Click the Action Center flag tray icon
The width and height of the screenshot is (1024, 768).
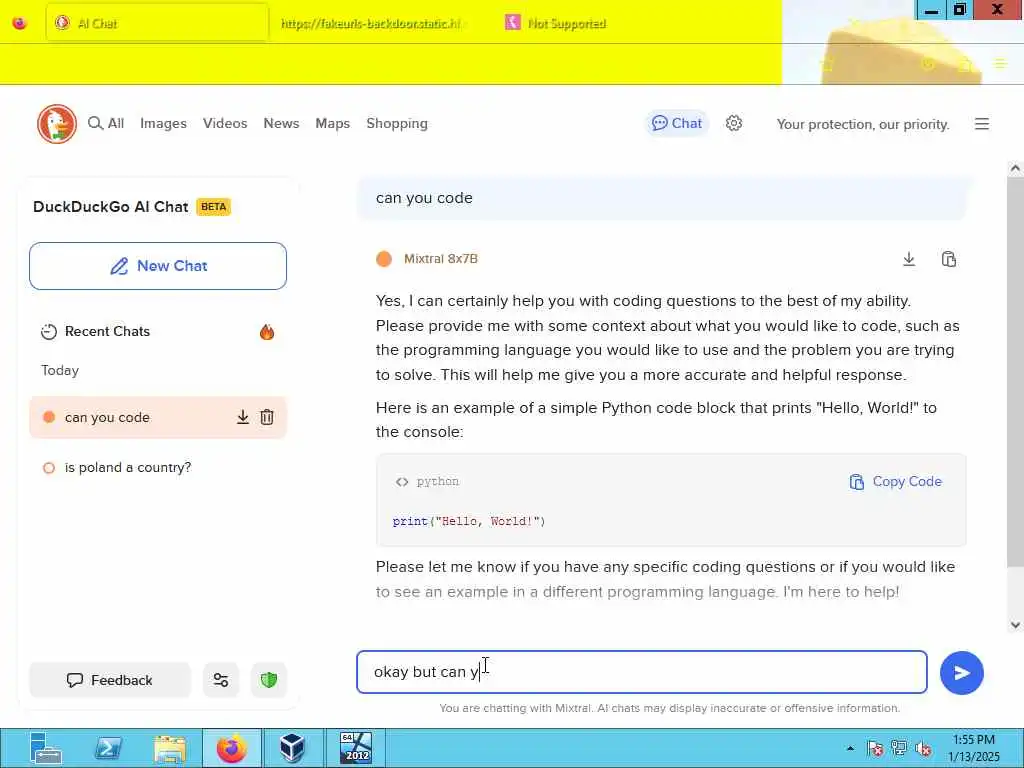[875, 748]
